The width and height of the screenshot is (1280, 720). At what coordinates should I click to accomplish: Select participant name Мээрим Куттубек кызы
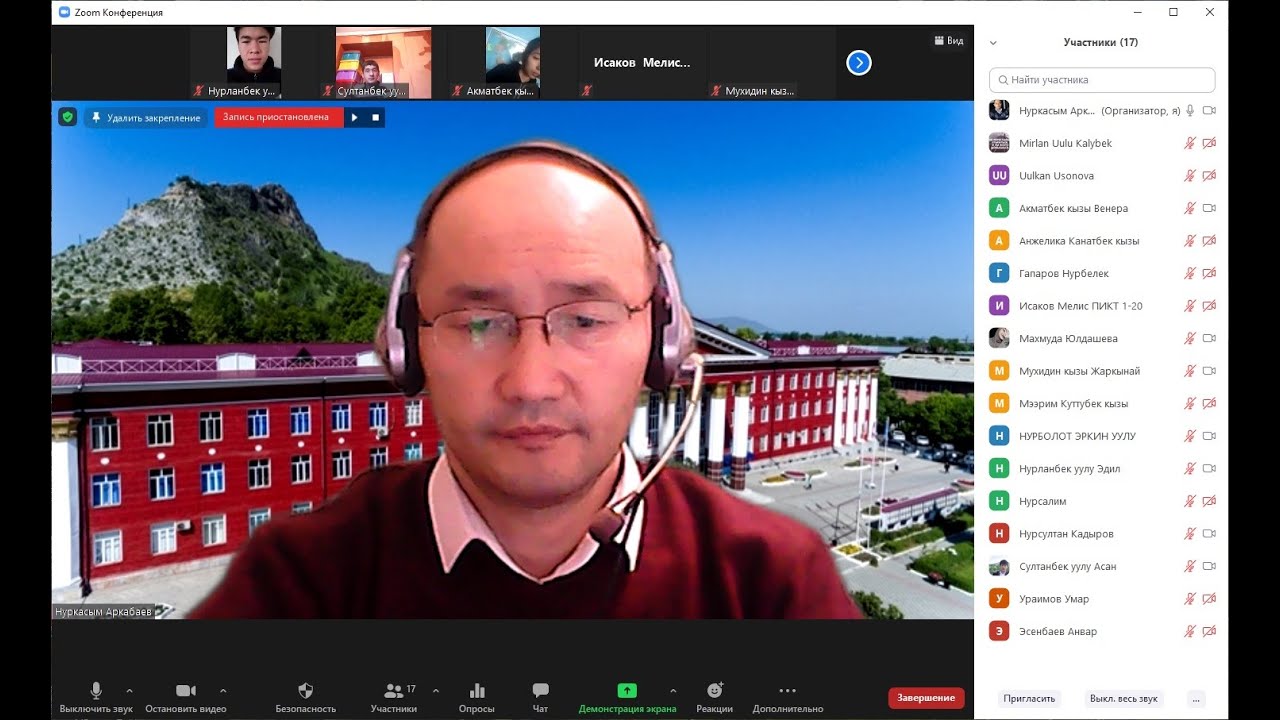coord(1073,404)
